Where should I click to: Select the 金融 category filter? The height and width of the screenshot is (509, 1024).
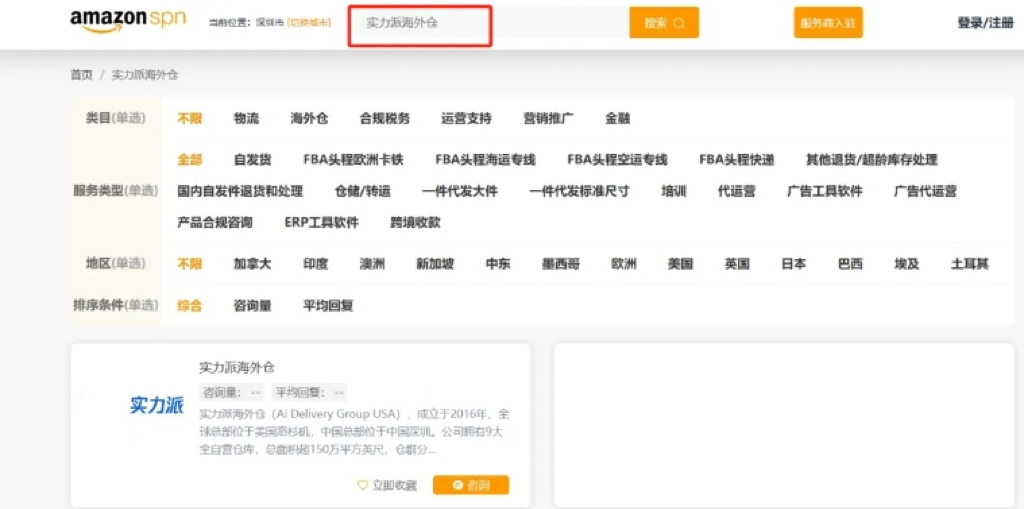(618, 118)
